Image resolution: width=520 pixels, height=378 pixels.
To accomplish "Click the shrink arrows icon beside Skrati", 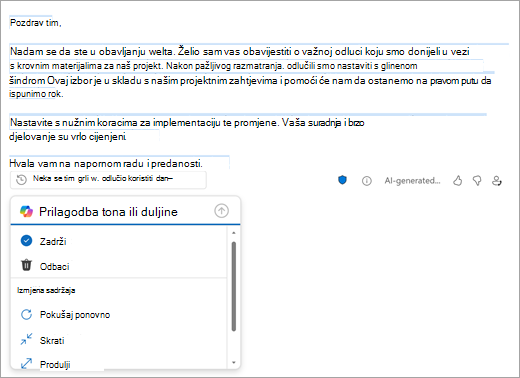I will click(26, 339).
